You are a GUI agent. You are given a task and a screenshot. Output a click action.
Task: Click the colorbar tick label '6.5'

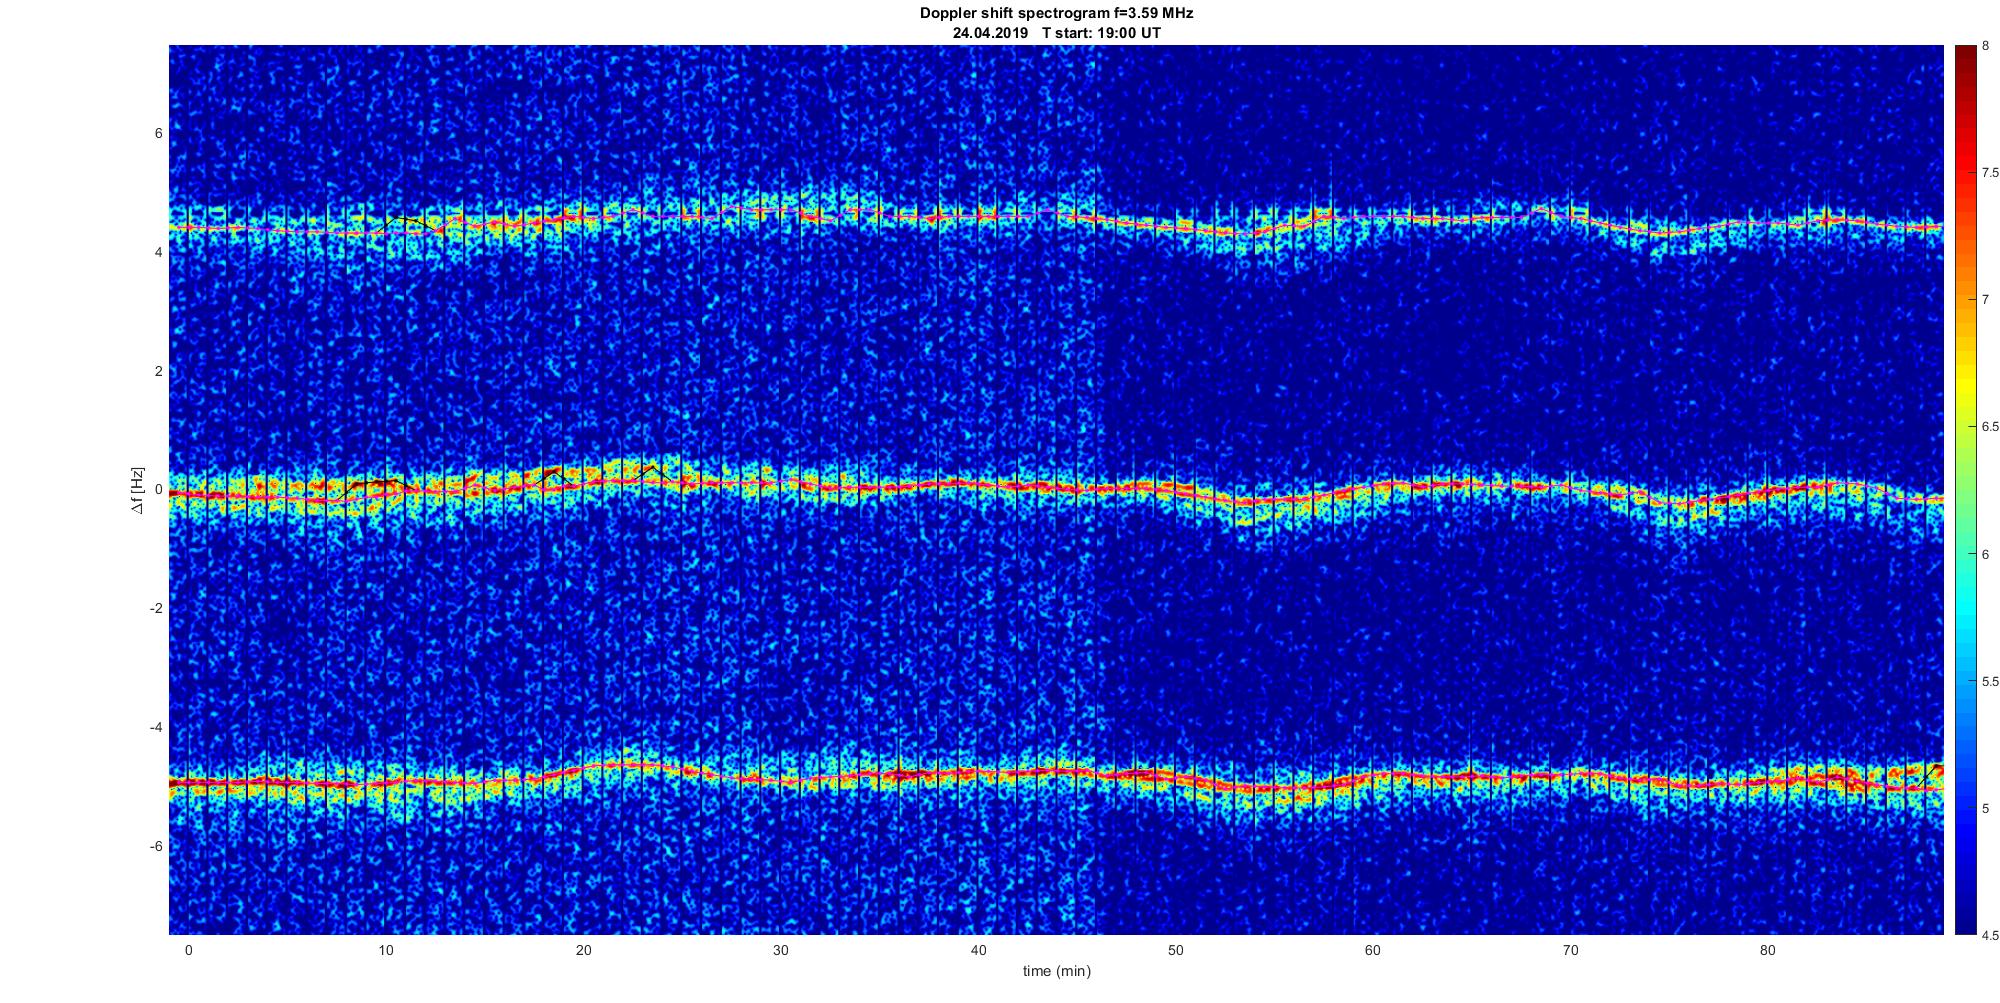(x=1991, y=427)
